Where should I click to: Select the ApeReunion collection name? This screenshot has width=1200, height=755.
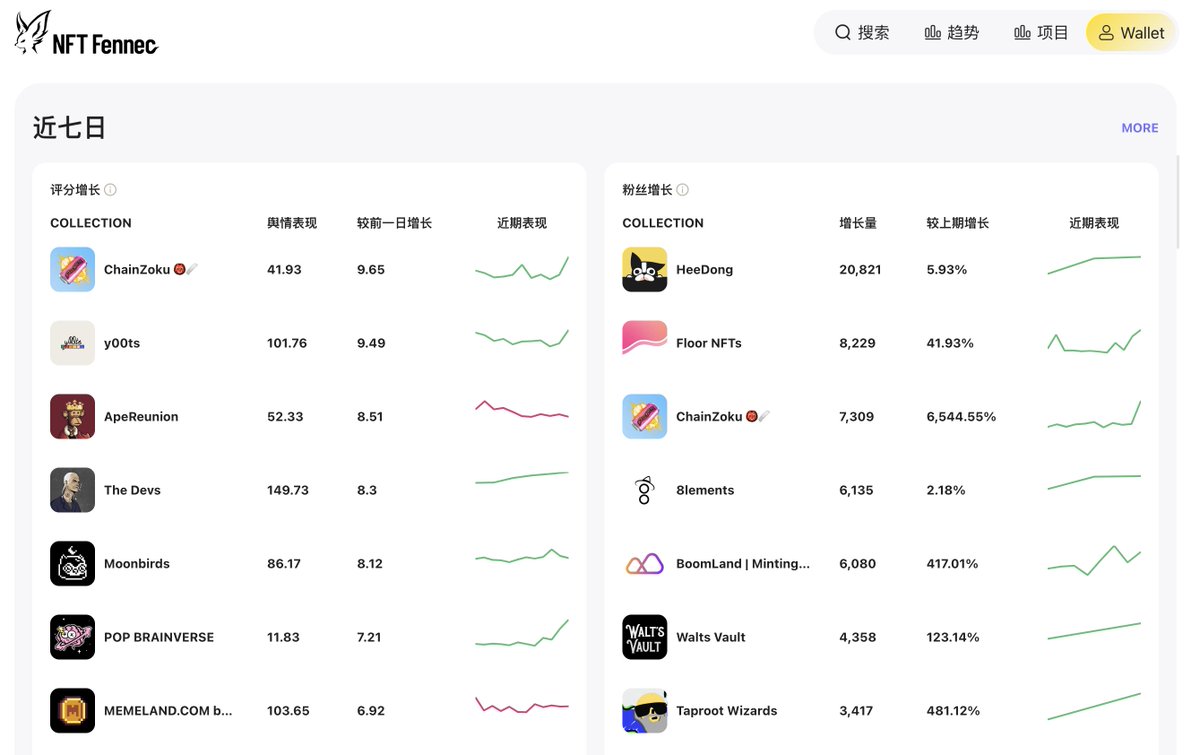141,417
